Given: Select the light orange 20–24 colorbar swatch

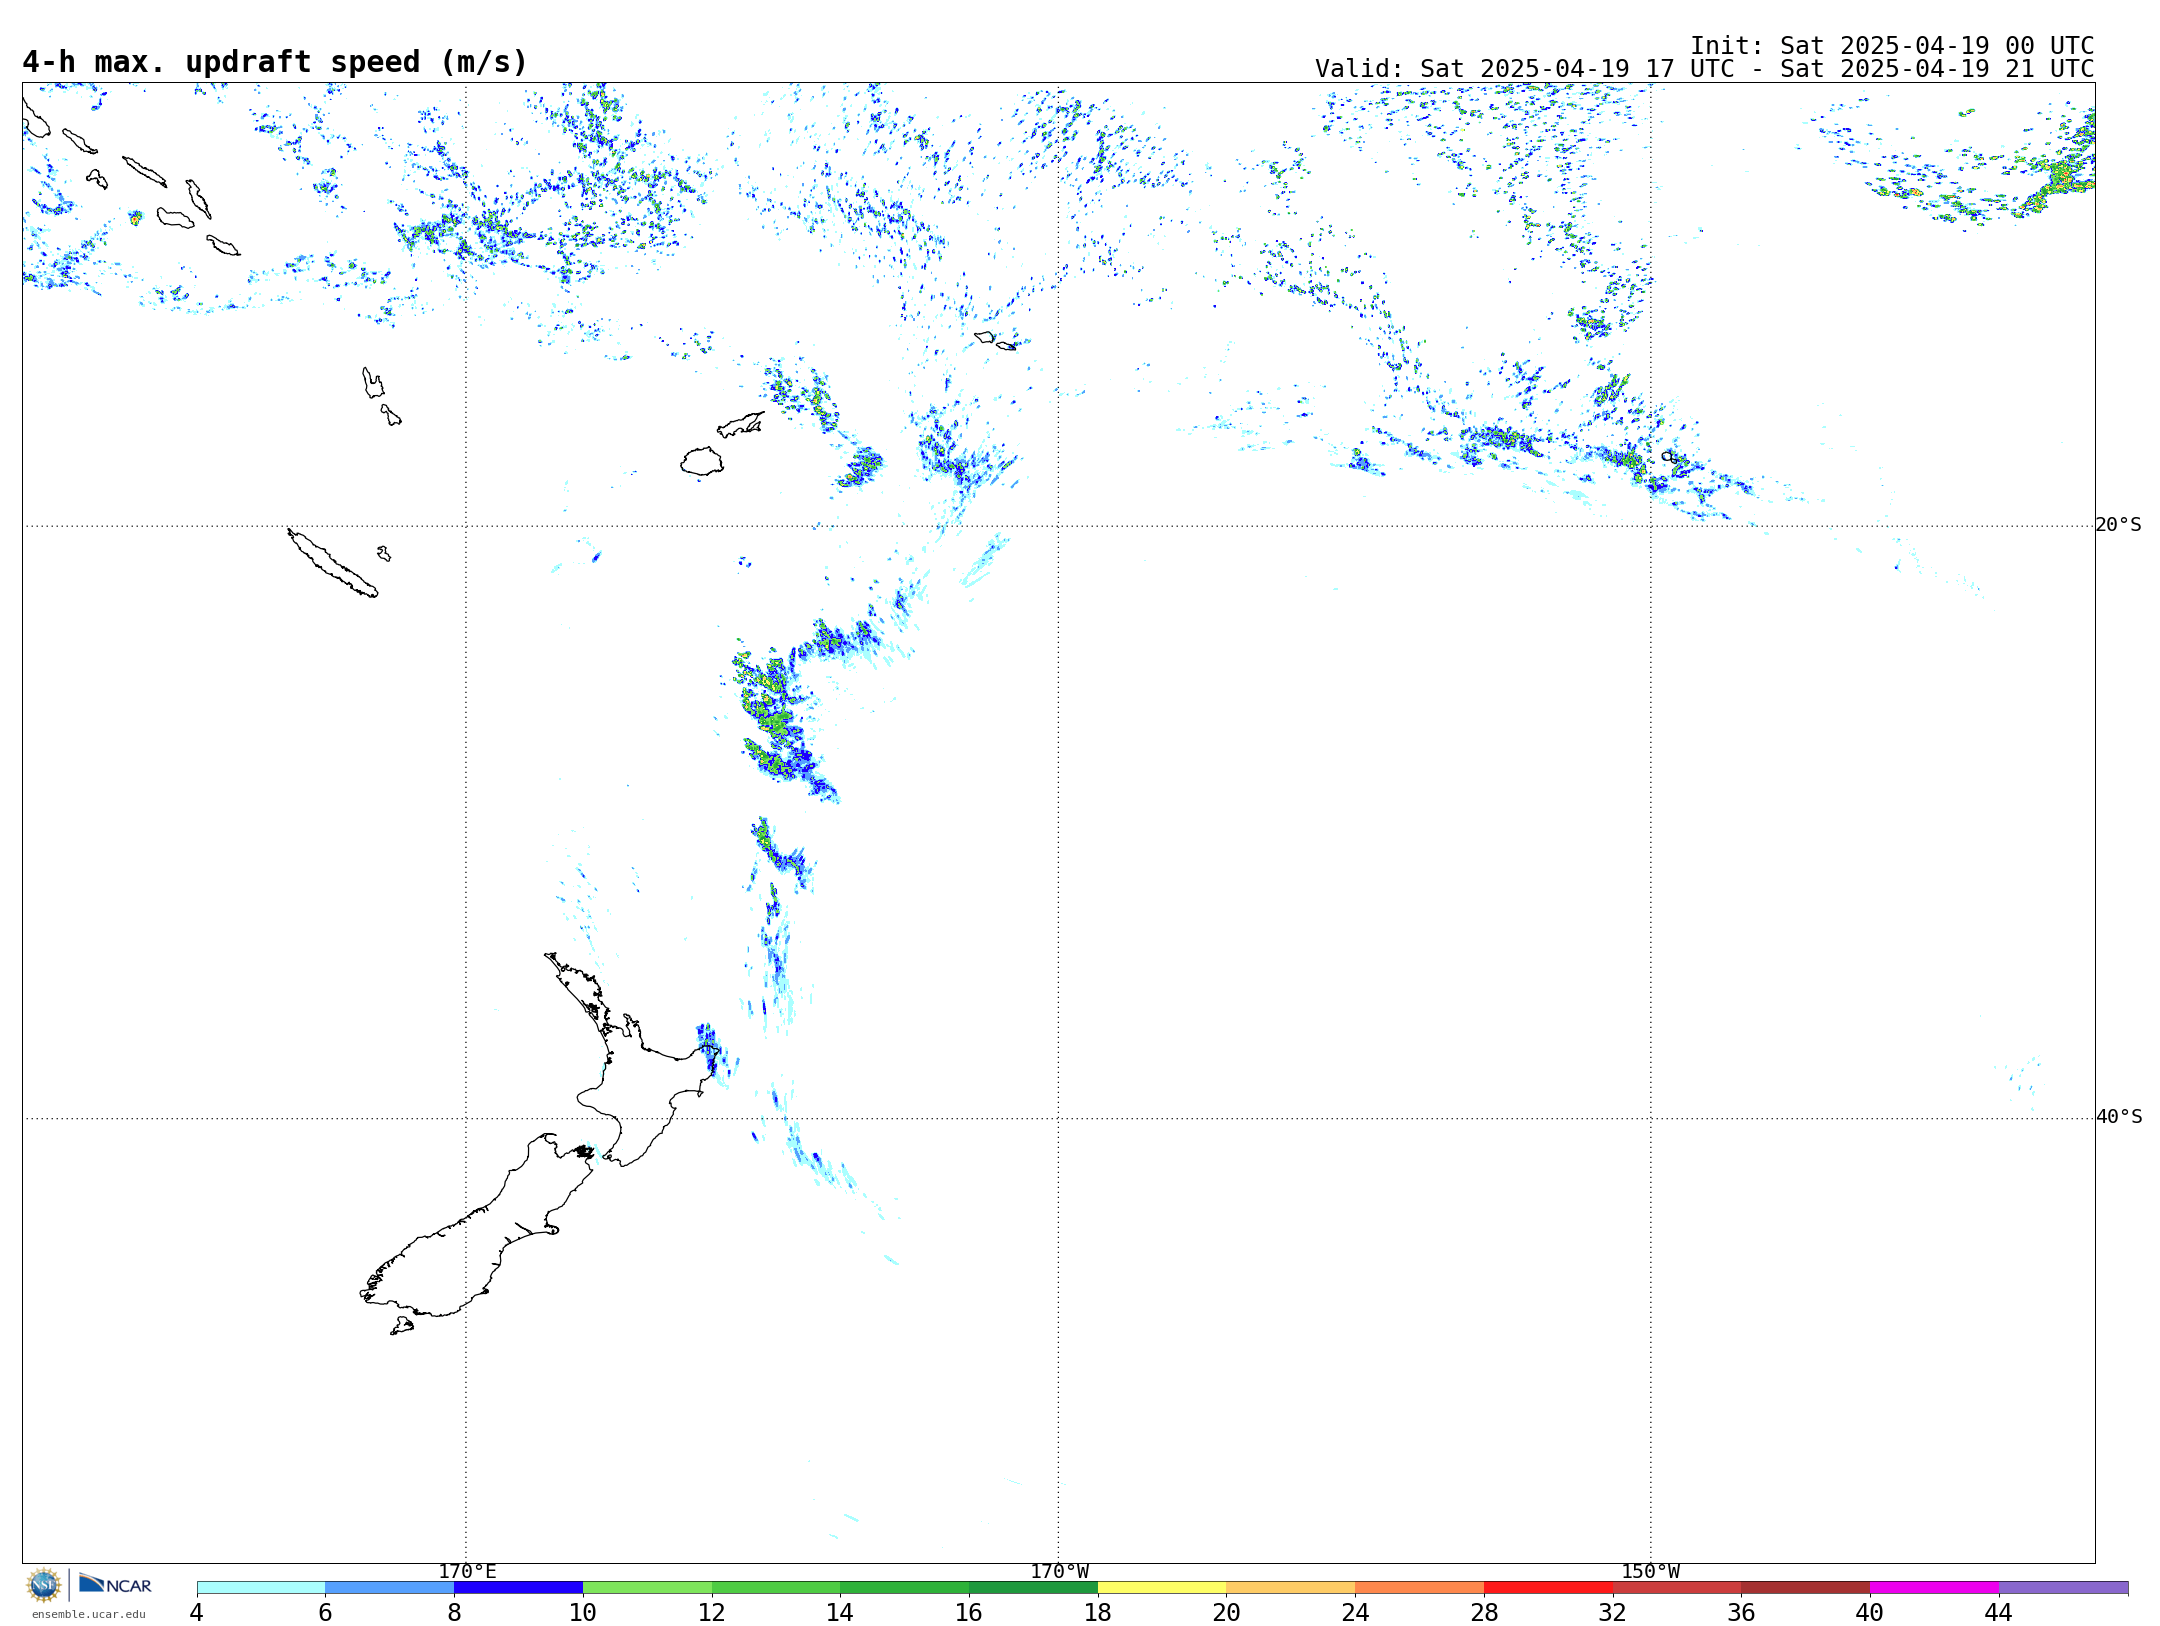Looking at the screenshot, I should click(x=1291, y=1588).
